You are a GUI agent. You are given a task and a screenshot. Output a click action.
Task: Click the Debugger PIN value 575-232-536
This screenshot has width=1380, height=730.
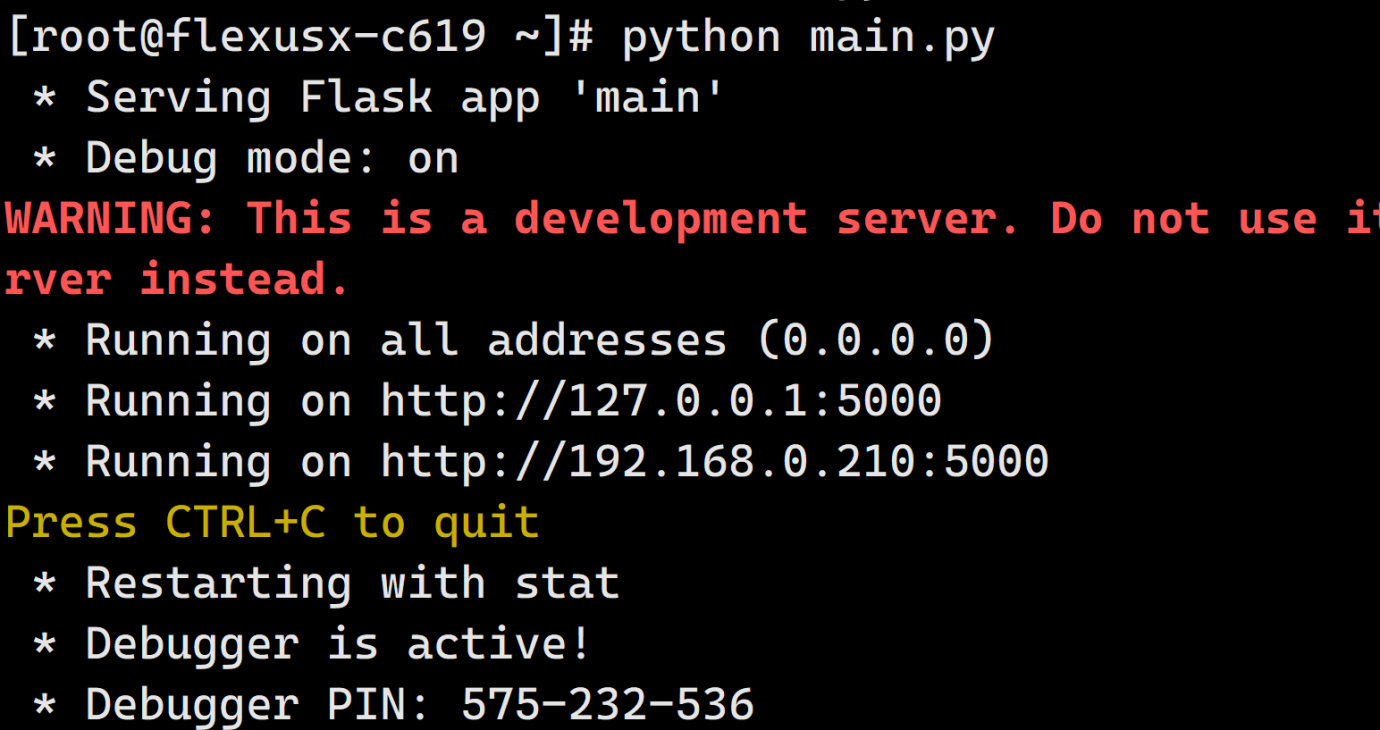click(x=608, y=705)
